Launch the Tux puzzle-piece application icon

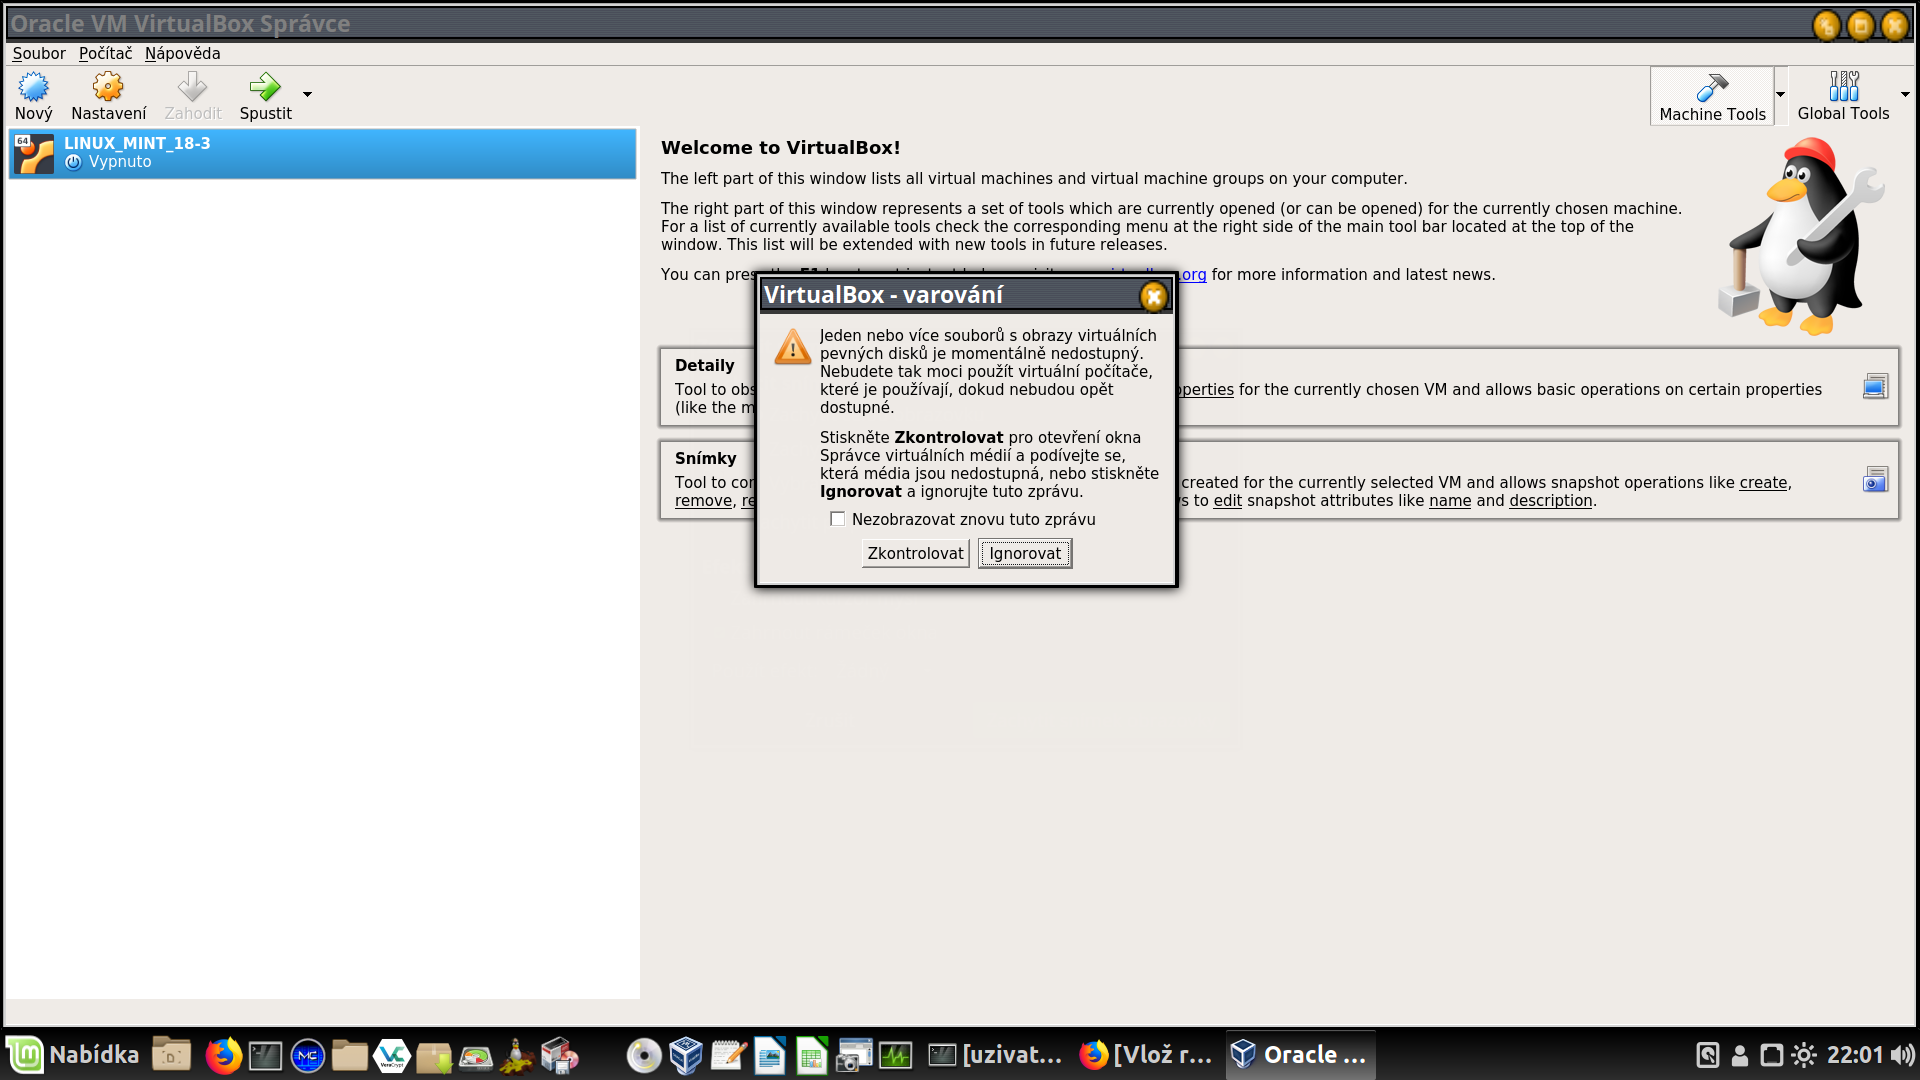coord(516,1055)
